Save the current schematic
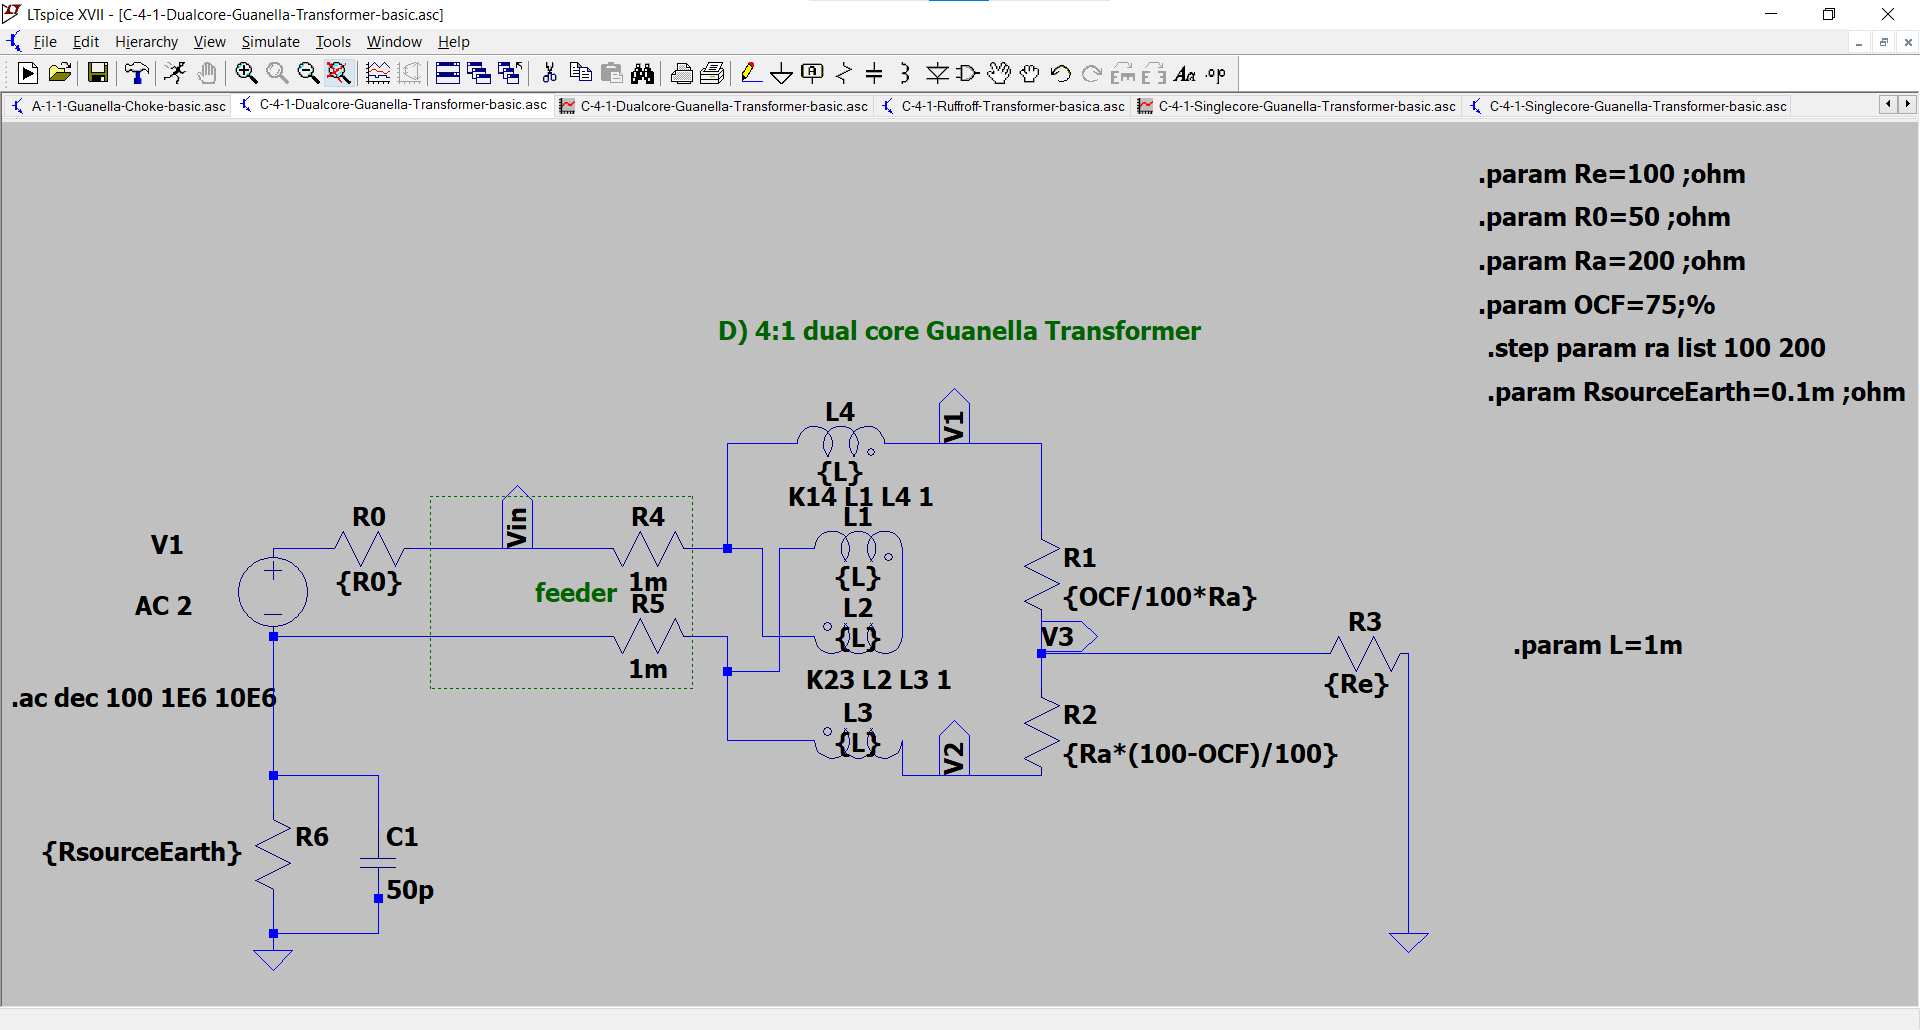The width and height of the screenshot is (1920, 1030). (x=97, y=73)
